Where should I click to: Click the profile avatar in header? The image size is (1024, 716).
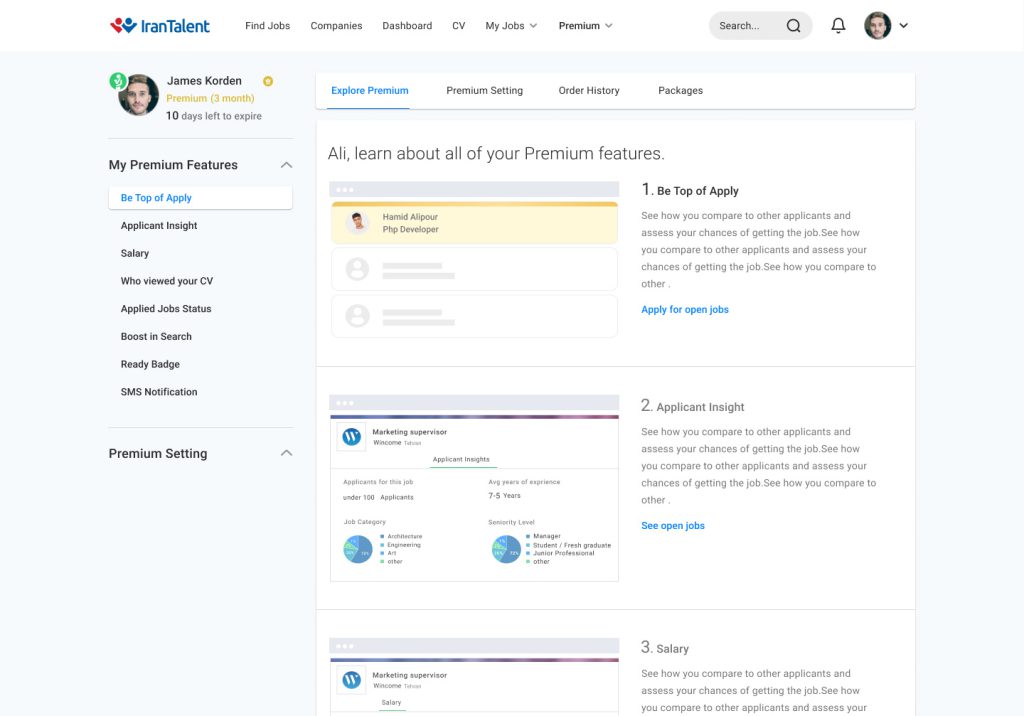coord(877,25)
